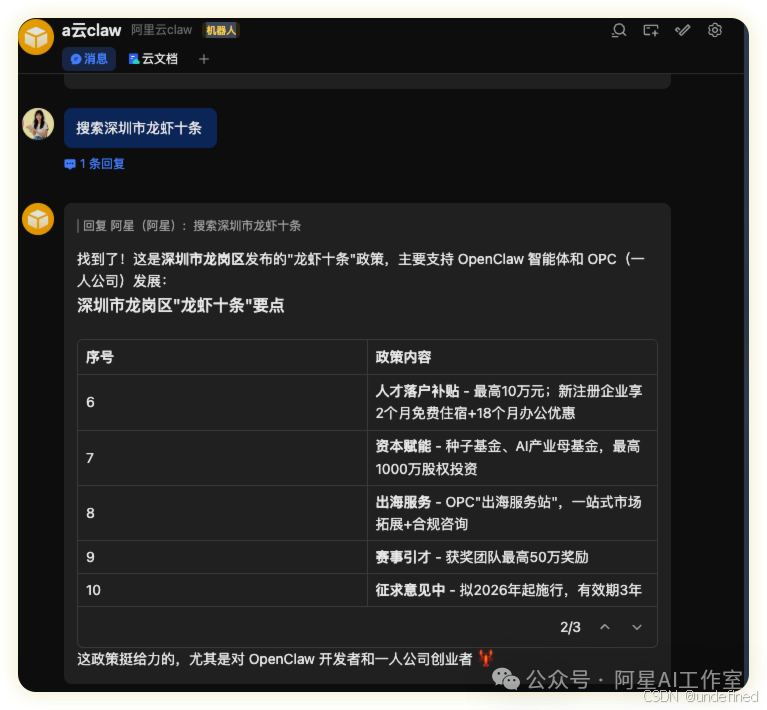Switch to the 云文档 tab

[x=153, y=59]
